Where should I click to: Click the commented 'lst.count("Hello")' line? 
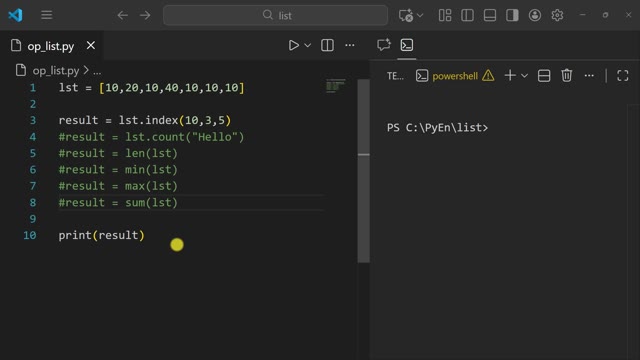point(151,137)
